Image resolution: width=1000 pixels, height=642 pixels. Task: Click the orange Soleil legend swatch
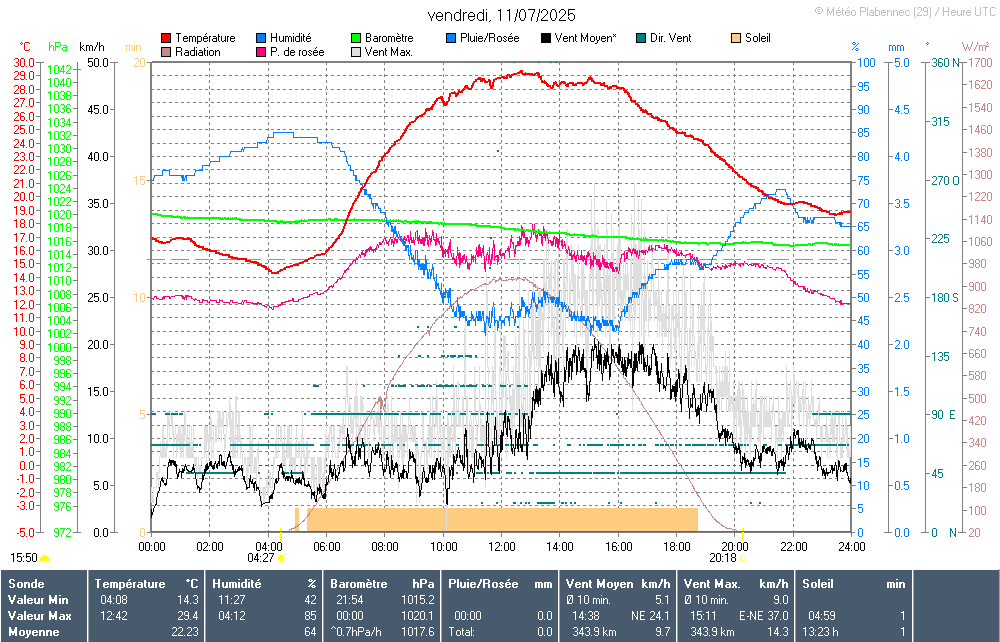[736, 38]
